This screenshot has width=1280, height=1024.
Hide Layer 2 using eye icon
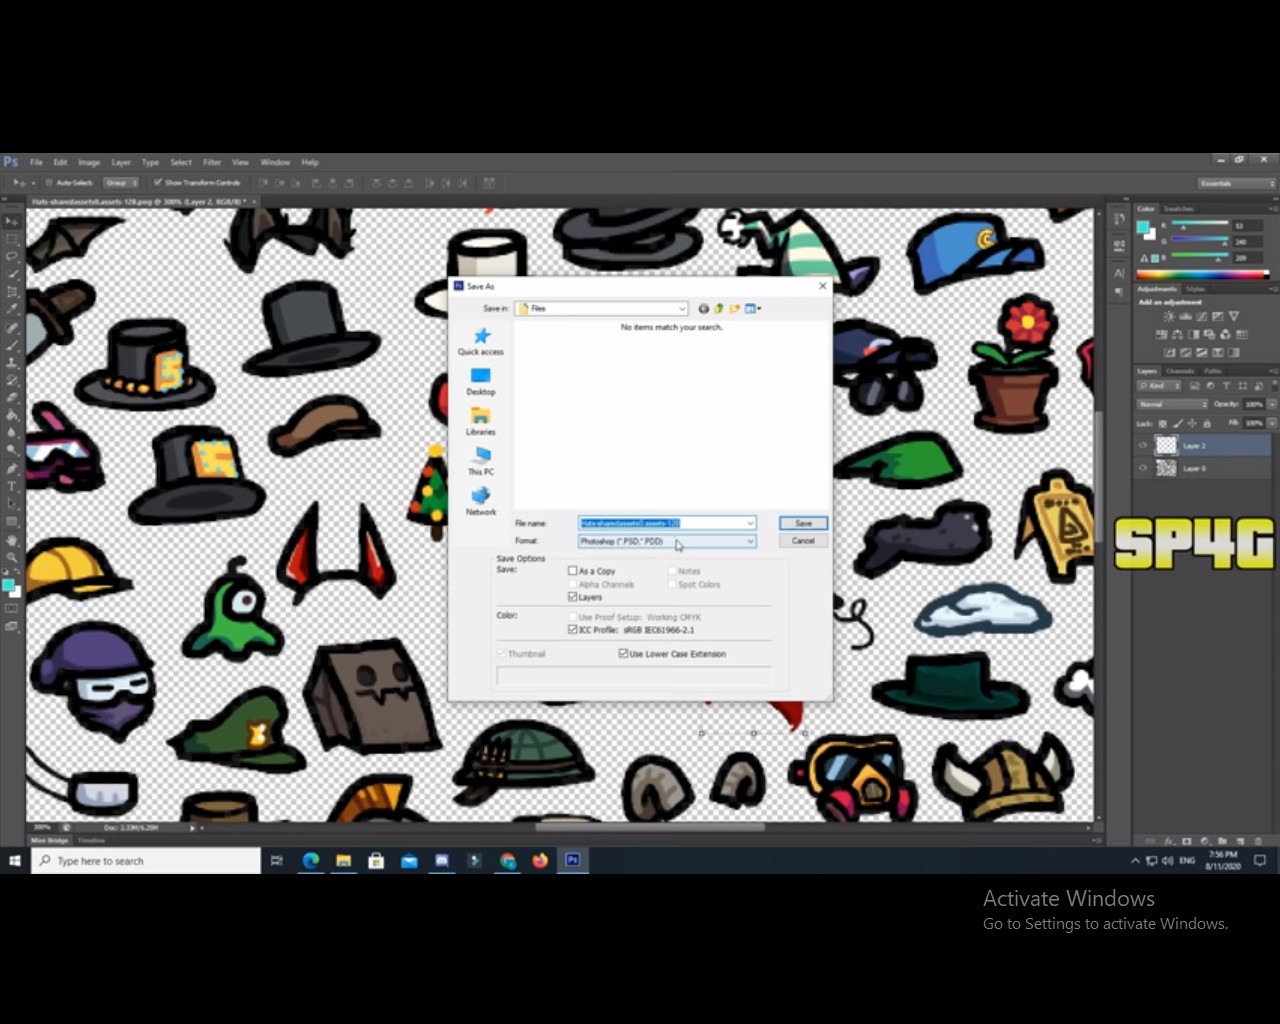1143,446
